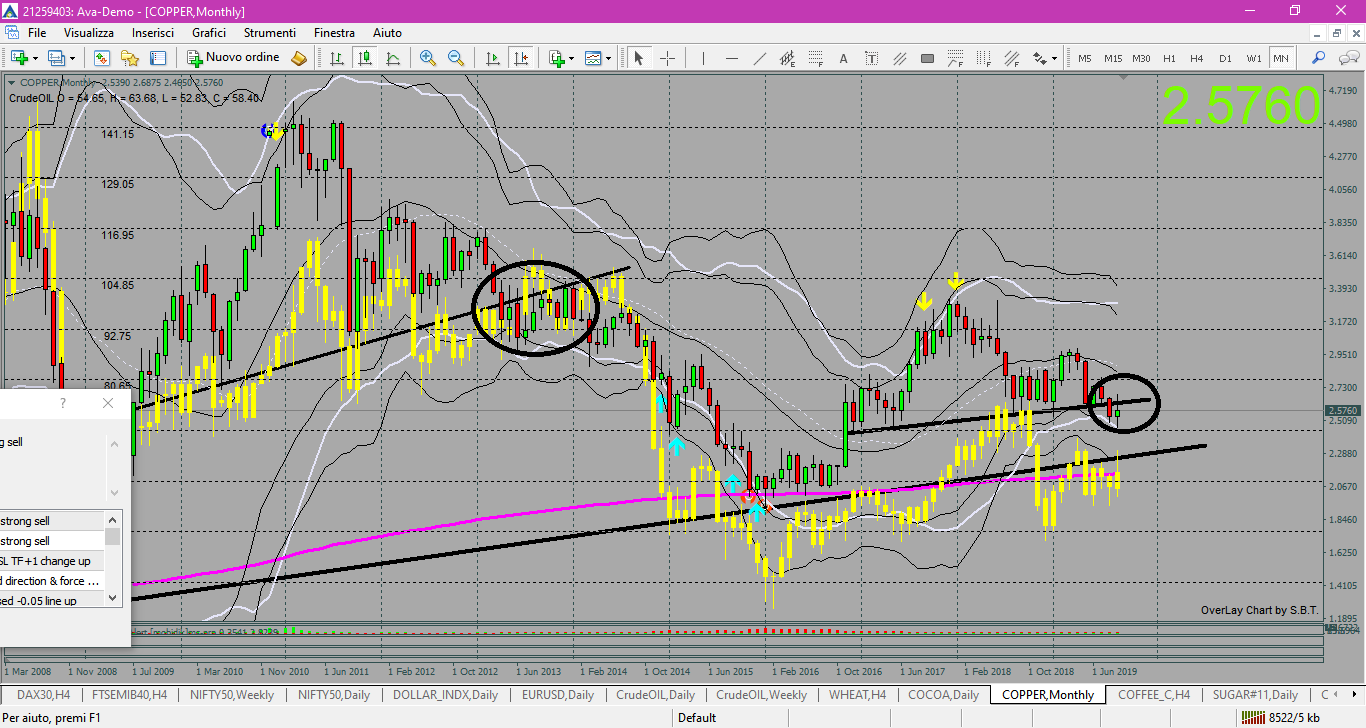The width and height of the screenshot is (1366, 728).
Task: Select the text A tool
Action: (x=843, y=58)
